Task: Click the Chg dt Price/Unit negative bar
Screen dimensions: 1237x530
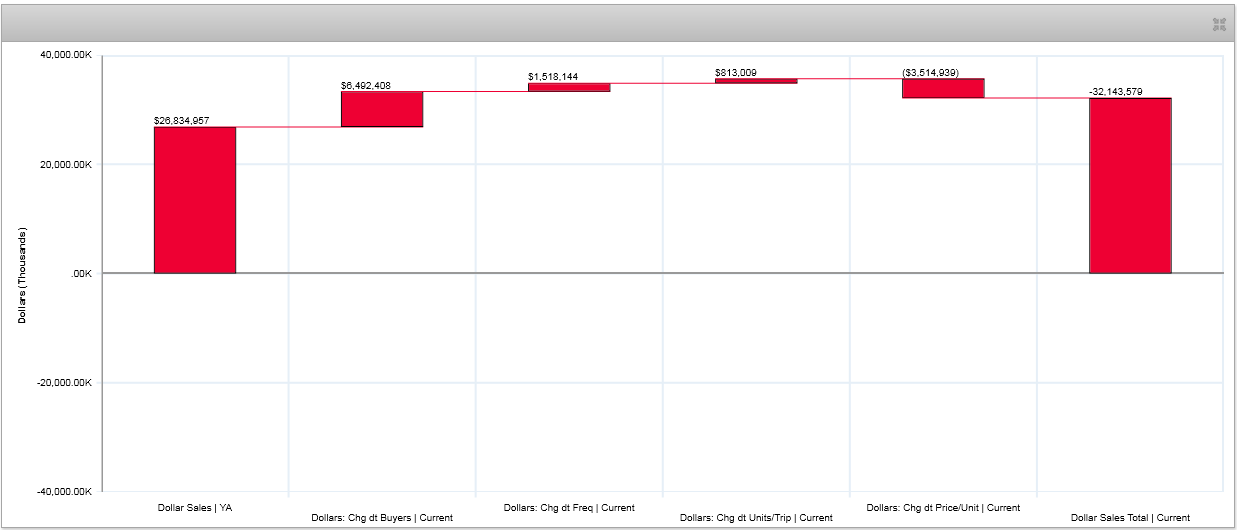Action: pyautogui.click(x=943, y=88)
